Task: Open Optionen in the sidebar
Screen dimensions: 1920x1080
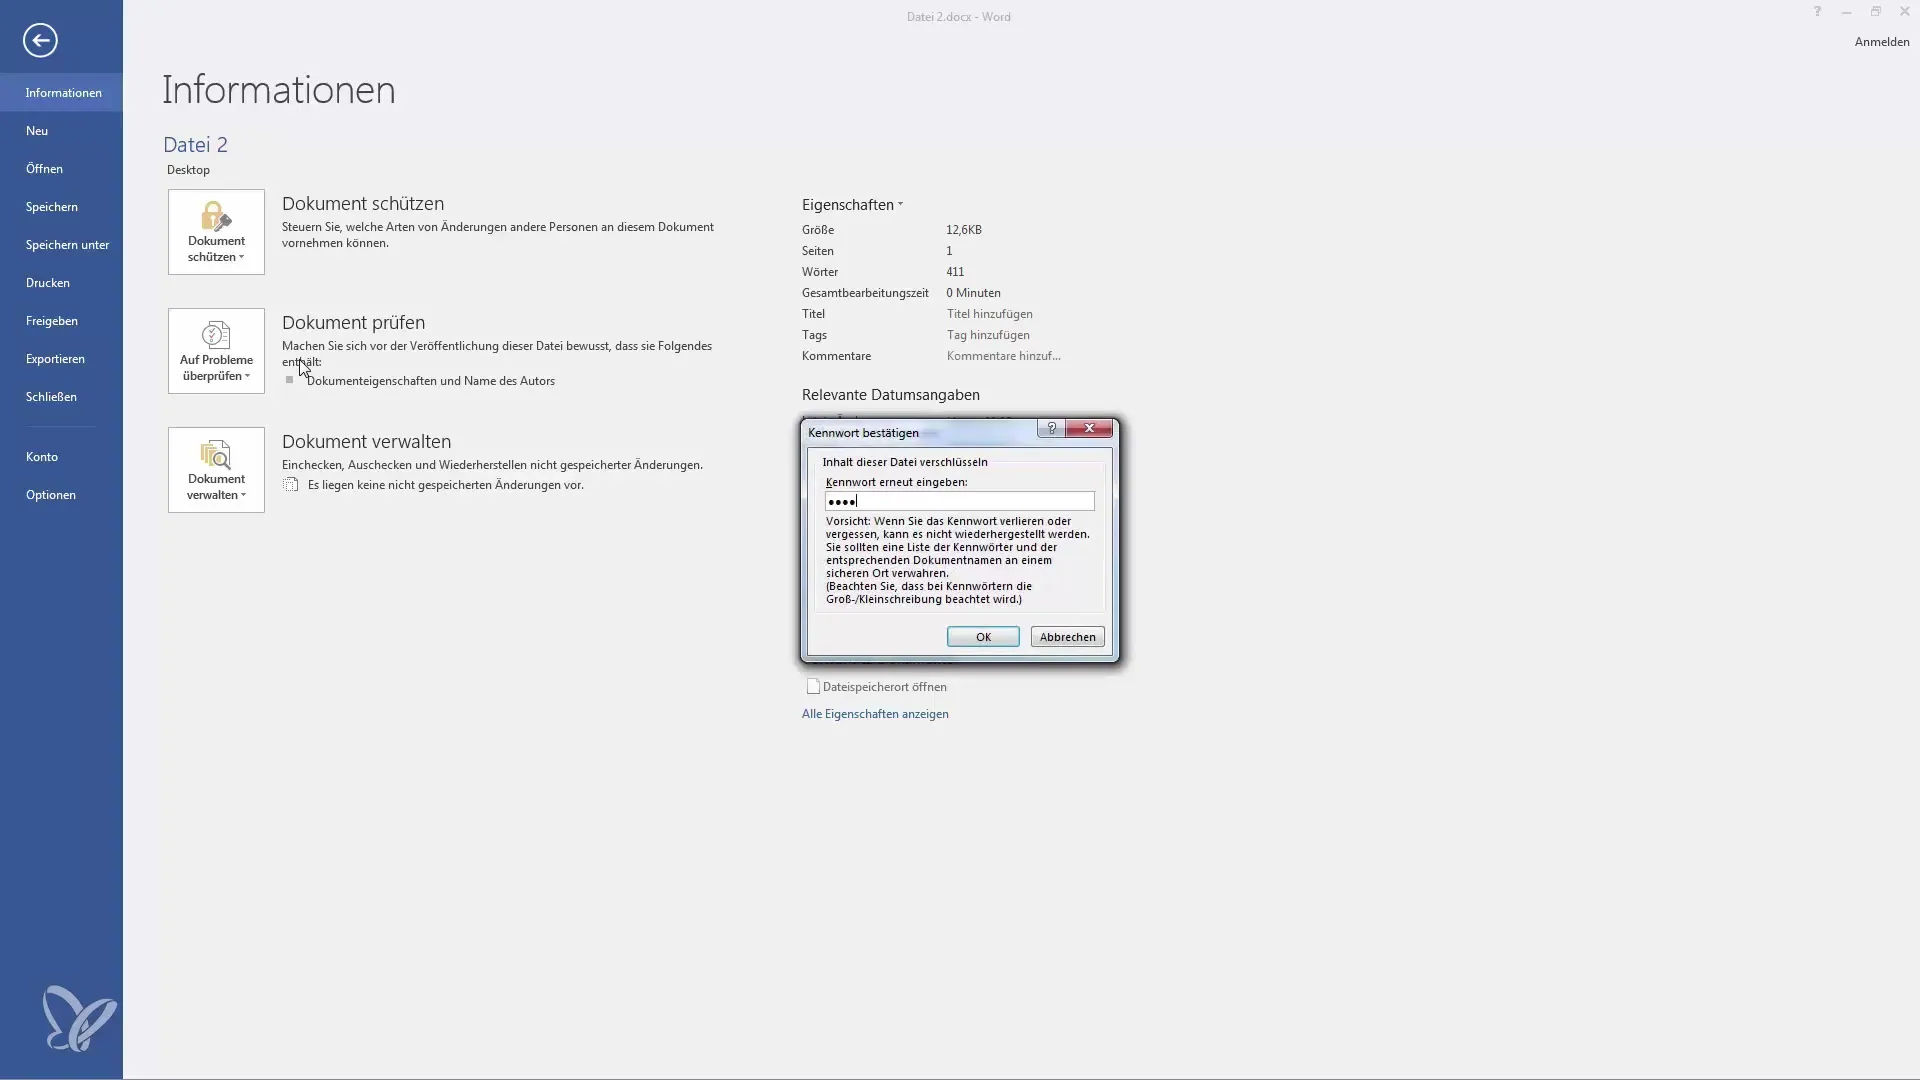Action: [62, 495]
